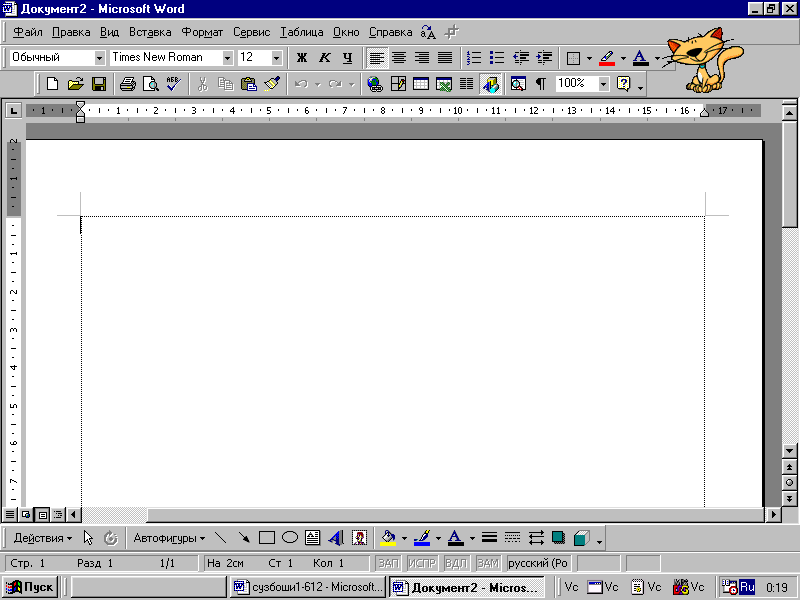Switch to сузбоши1-612 taskbar window
Image resolution: width=800 pixels, height=600 pixels.
[x=308, y=587]
